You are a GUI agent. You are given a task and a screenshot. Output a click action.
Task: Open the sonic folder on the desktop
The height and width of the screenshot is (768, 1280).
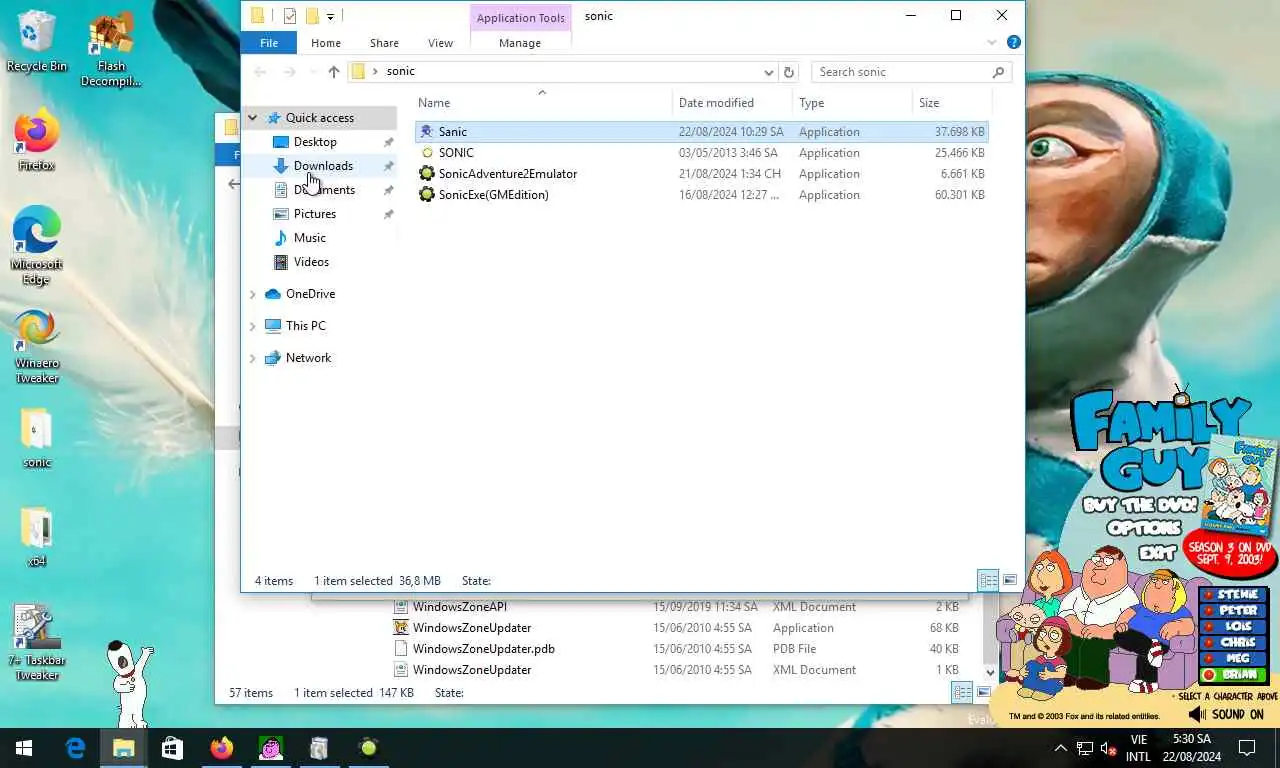37,438
